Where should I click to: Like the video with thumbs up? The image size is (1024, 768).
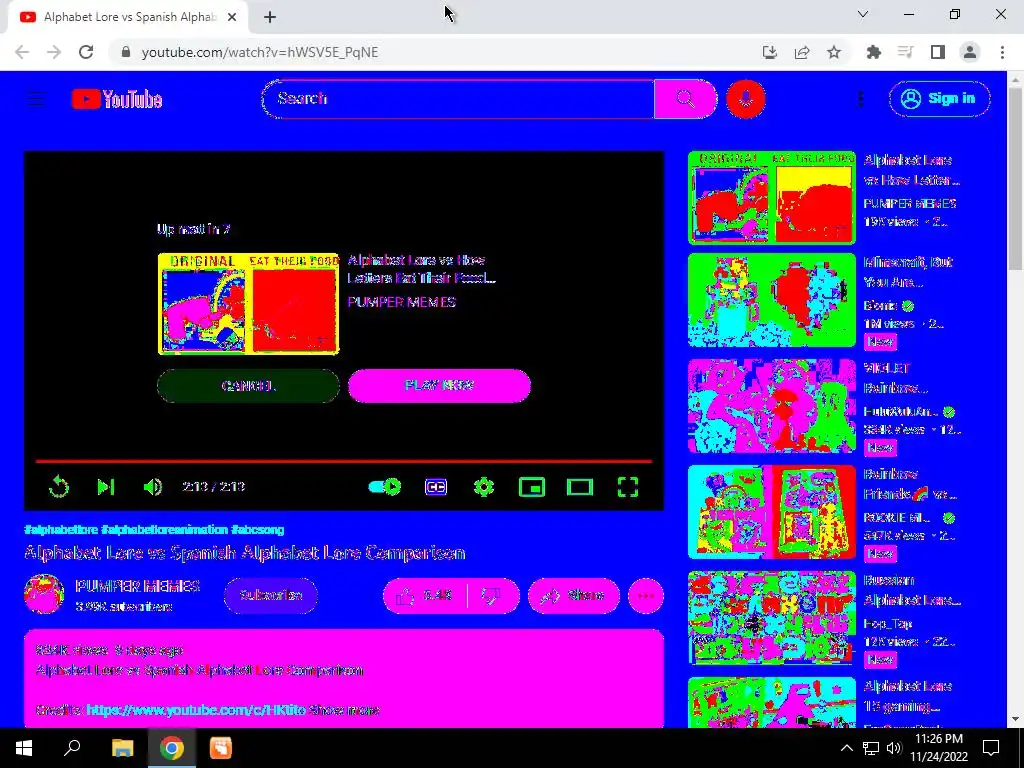point(425,596)
